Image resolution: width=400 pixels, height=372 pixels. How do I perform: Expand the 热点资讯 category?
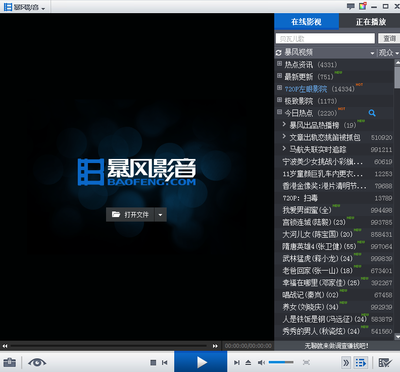279,63
